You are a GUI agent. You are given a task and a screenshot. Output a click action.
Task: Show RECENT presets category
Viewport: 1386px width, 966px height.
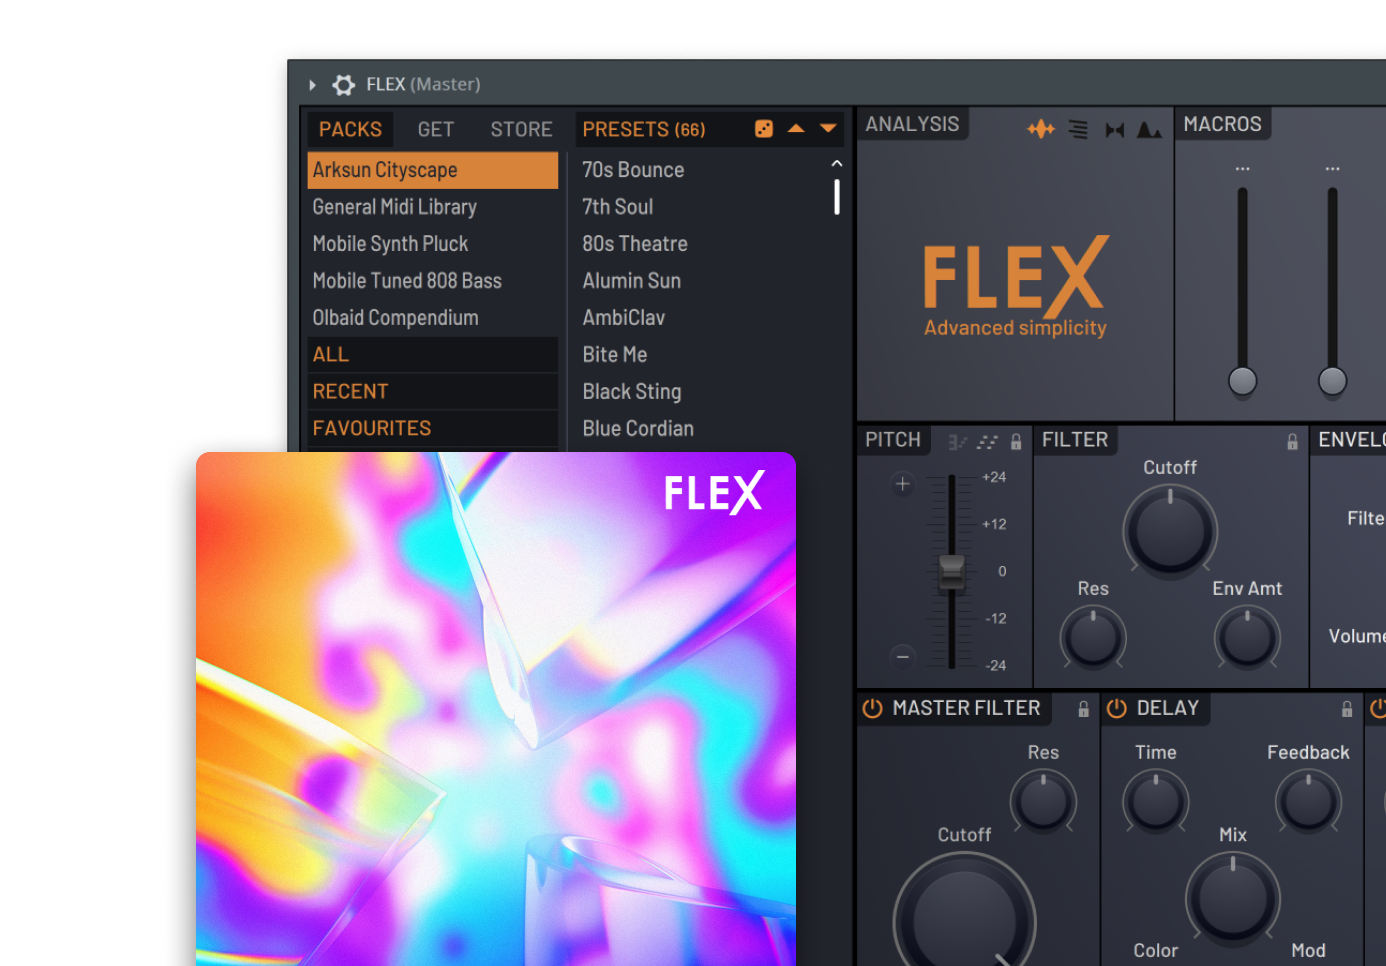(433, 392)
